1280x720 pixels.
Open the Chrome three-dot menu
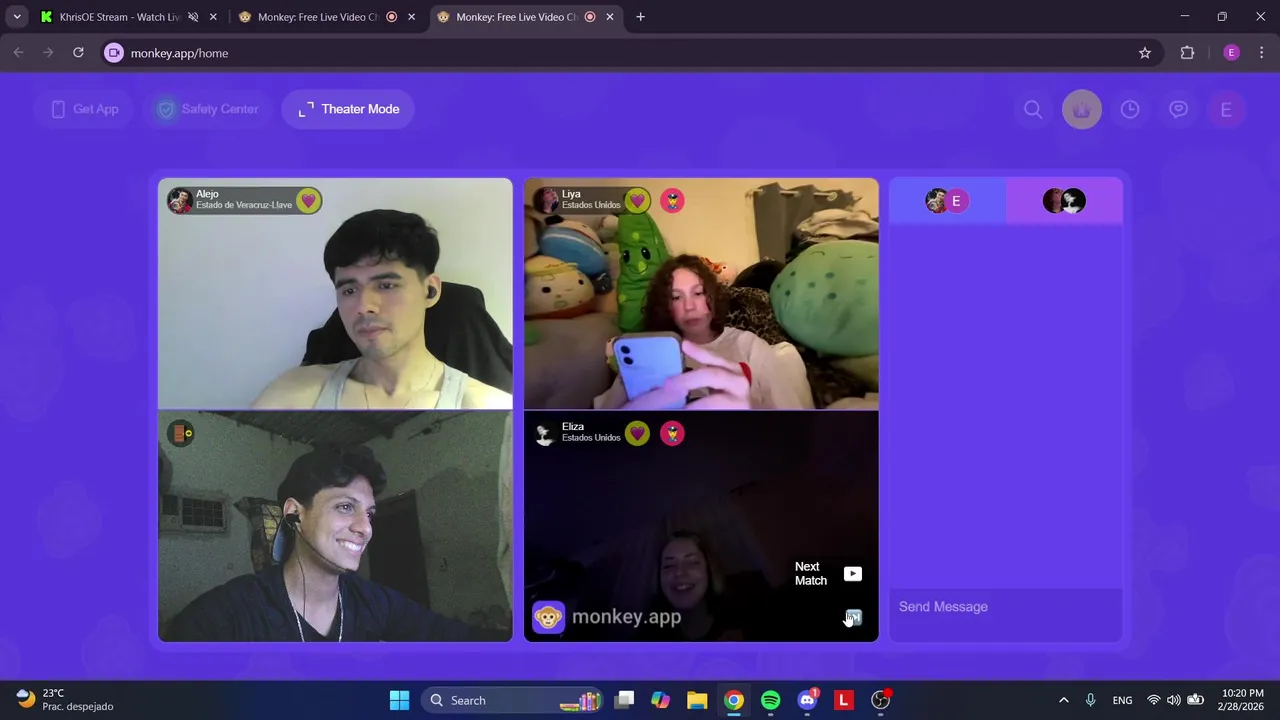click(1261, 53)
